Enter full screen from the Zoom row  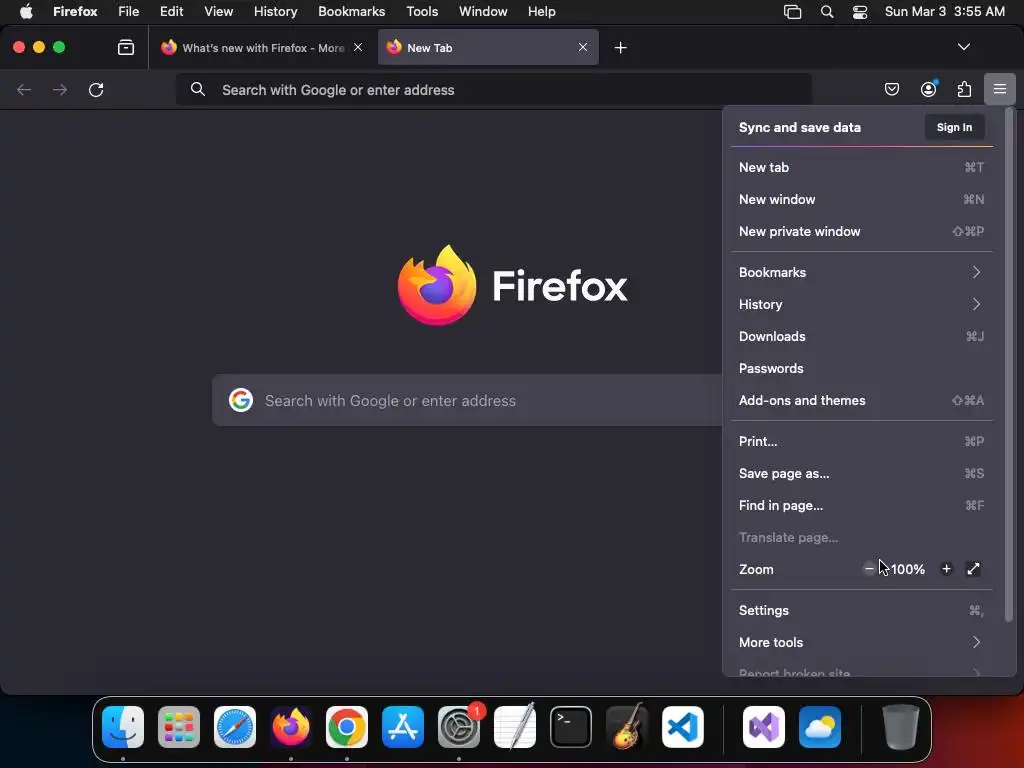pyautogui.click(x=973, y=569)
